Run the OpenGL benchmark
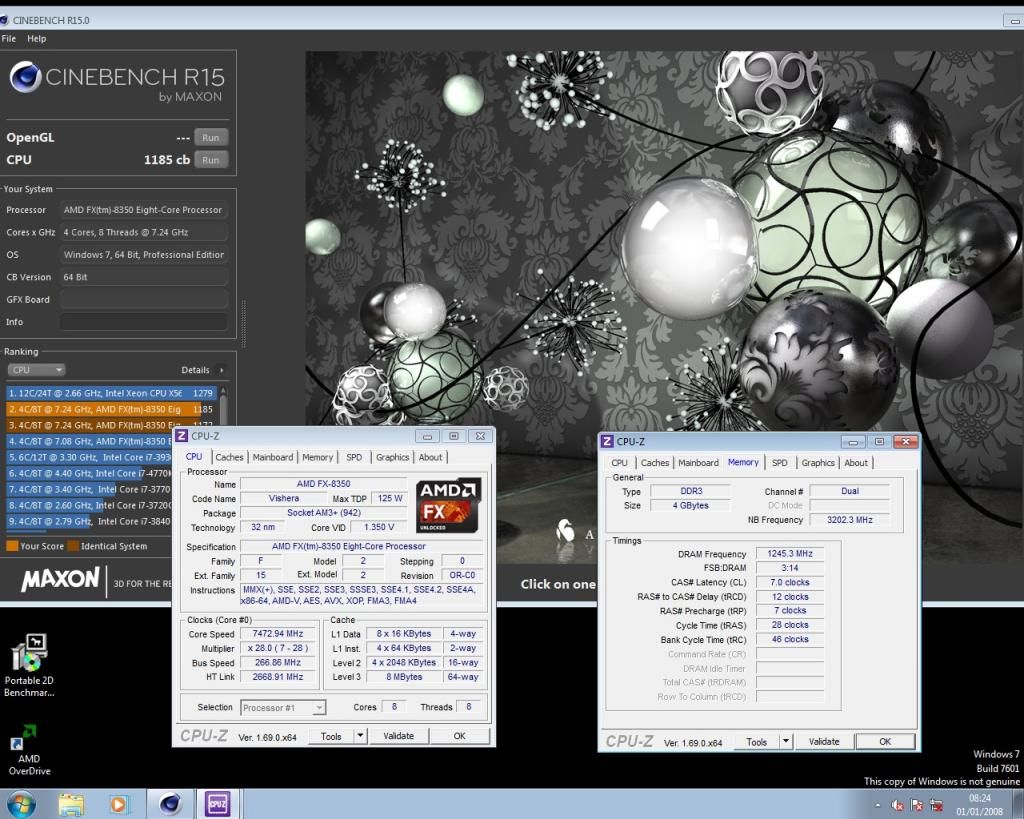This screenshot has width=1024, height=819. point(210,137)
